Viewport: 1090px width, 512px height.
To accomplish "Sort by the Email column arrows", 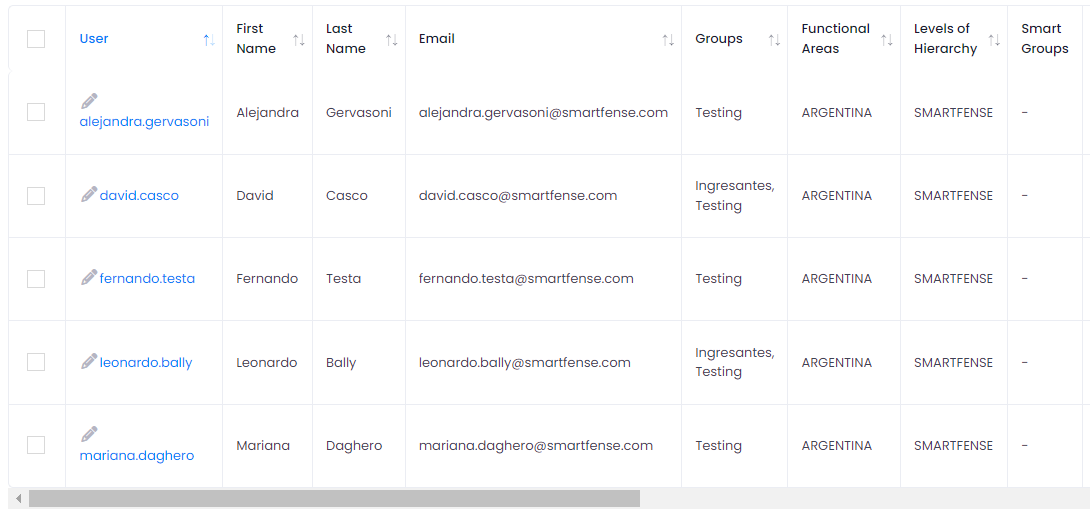I will tap(668, 40).
